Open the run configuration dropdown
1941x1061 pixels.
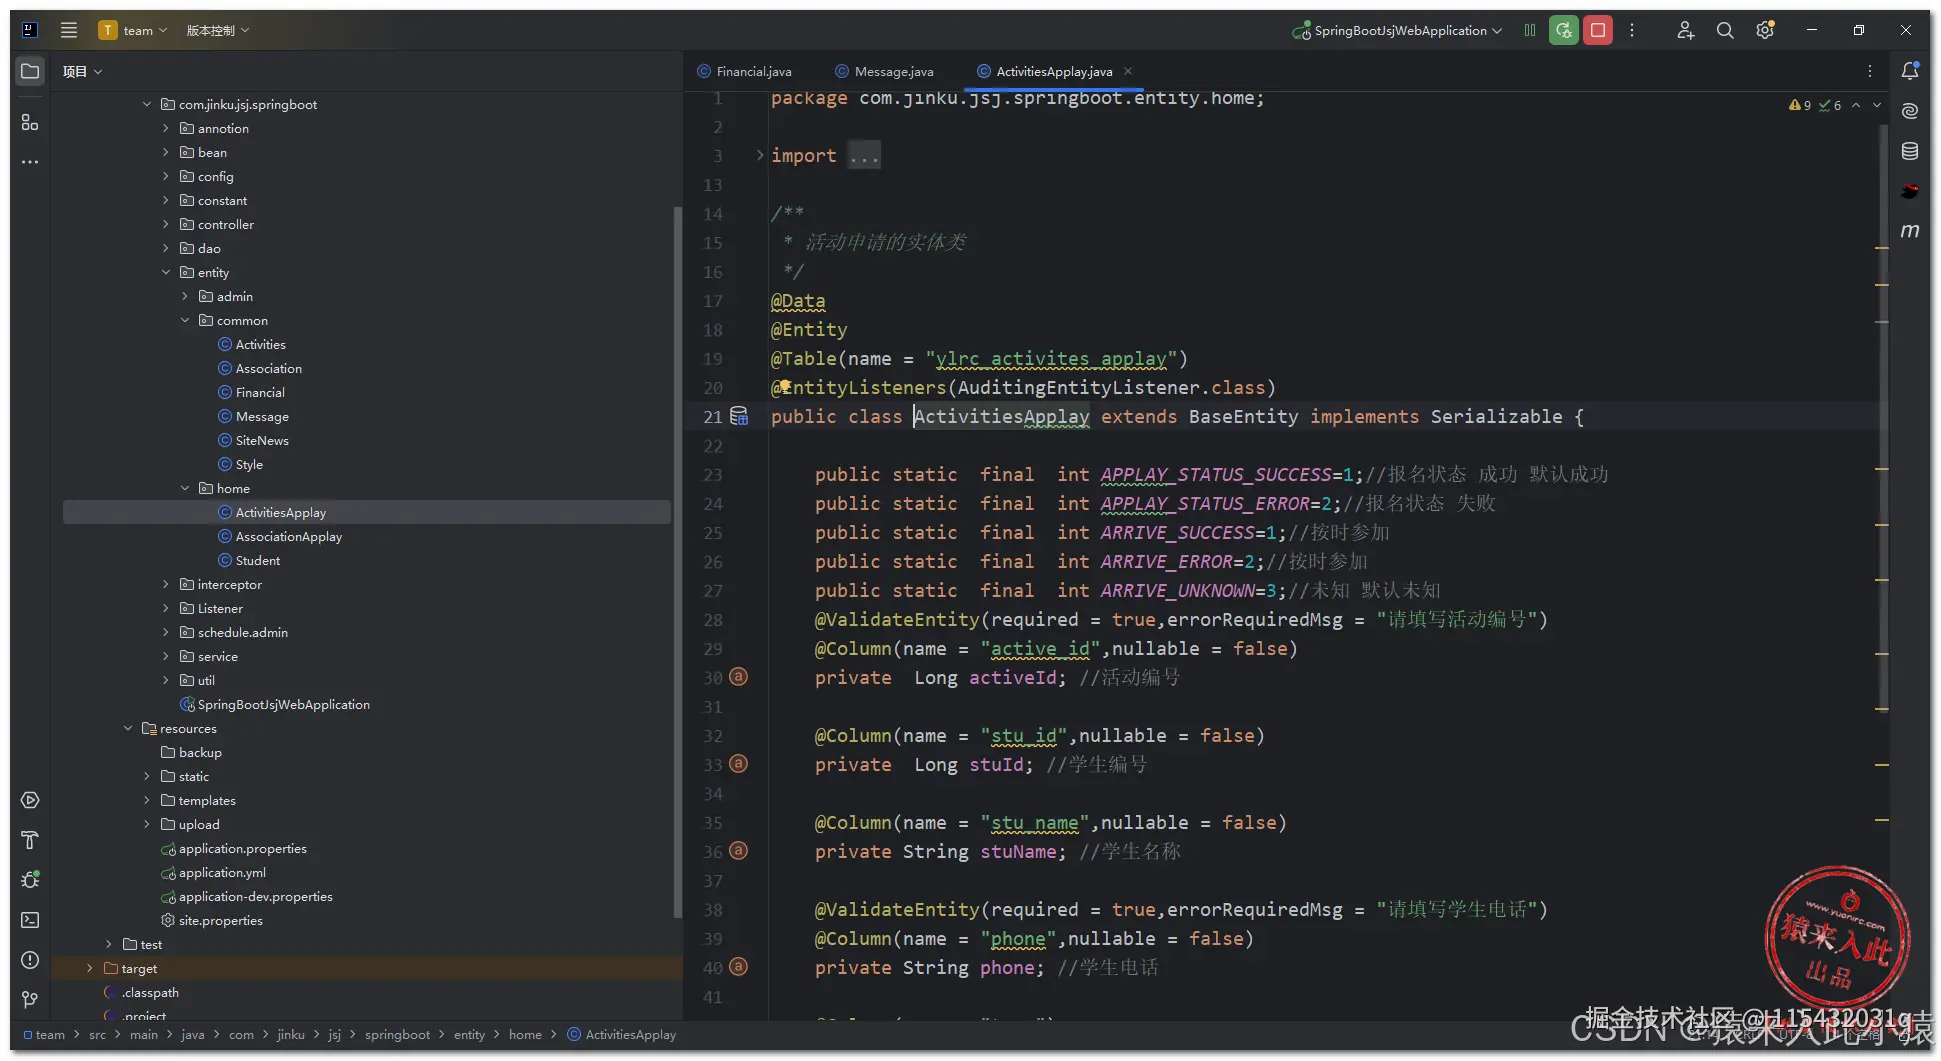(x=1397, y=30)
